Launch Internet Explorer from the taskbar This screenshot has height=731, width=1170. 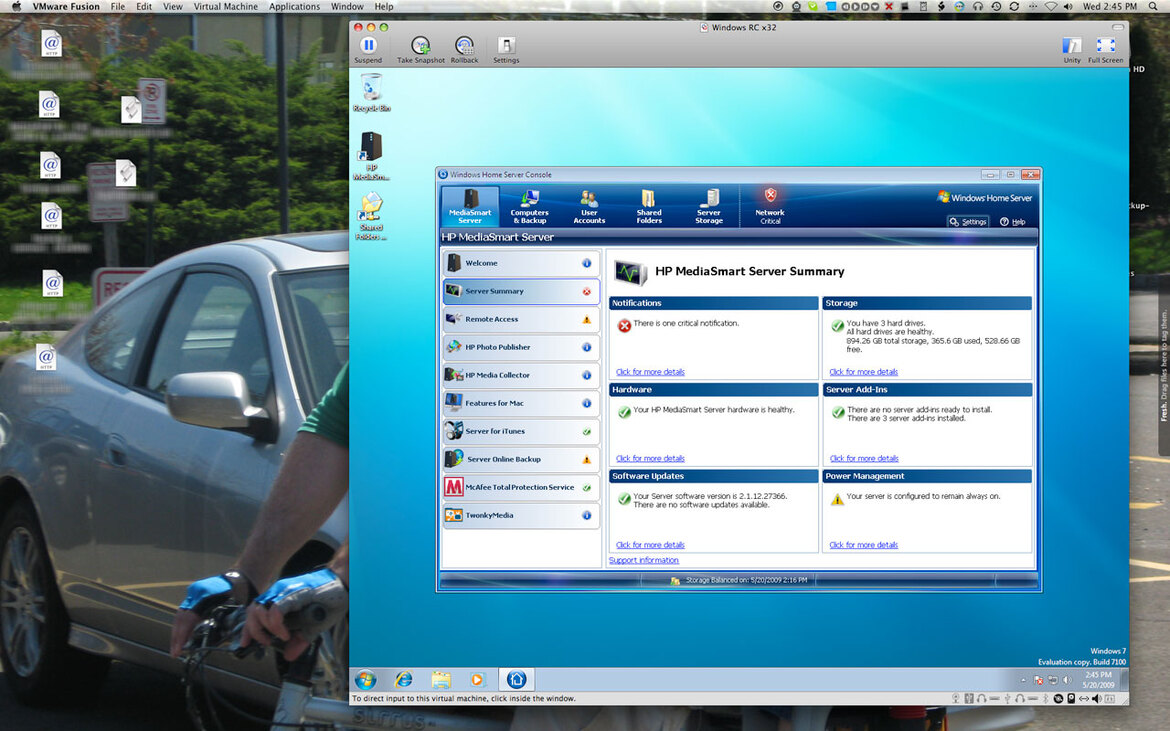pos(404,680)
